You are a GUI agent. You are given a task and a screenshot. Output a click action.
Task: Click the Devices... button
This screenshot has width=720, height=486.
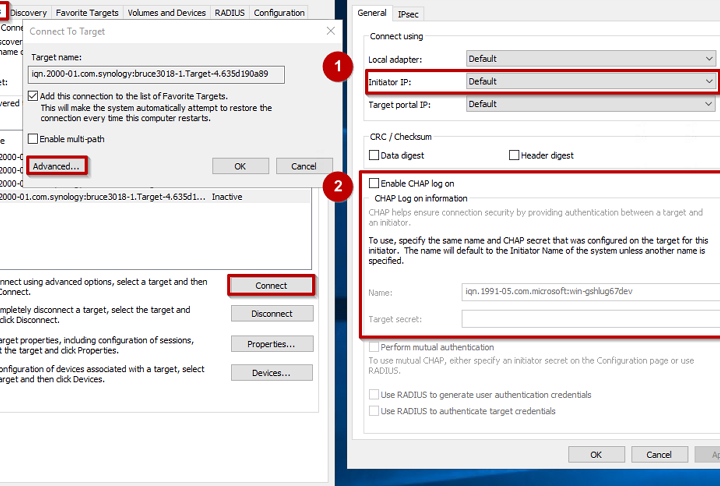point(271,373)
